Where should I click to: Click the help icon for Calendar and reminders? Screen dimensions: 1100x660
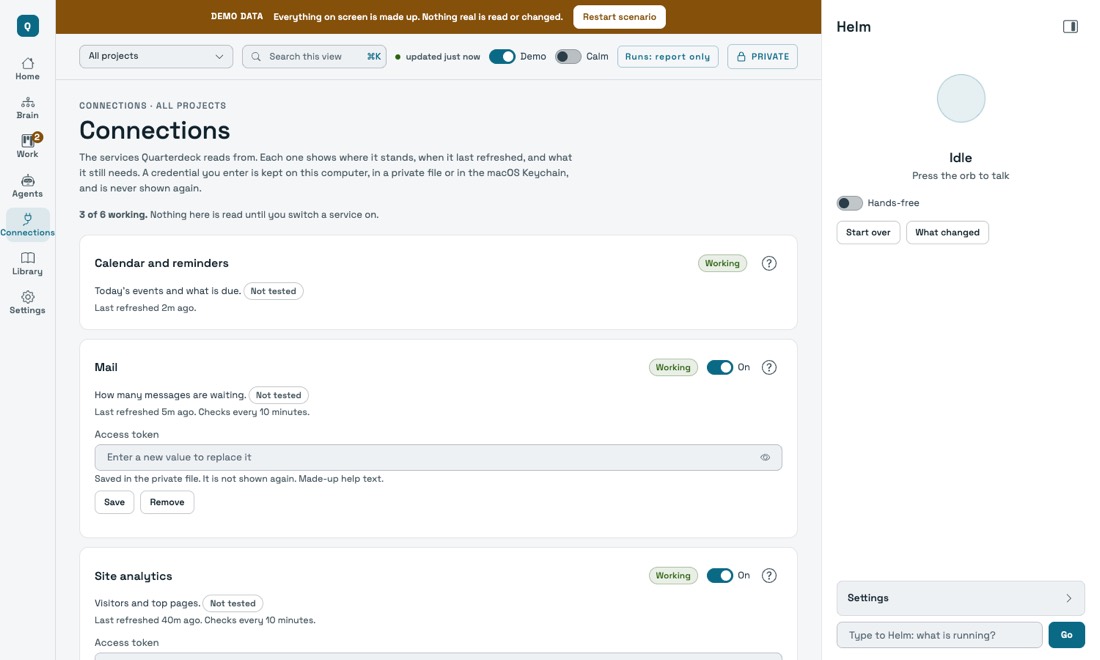(769, 263)
